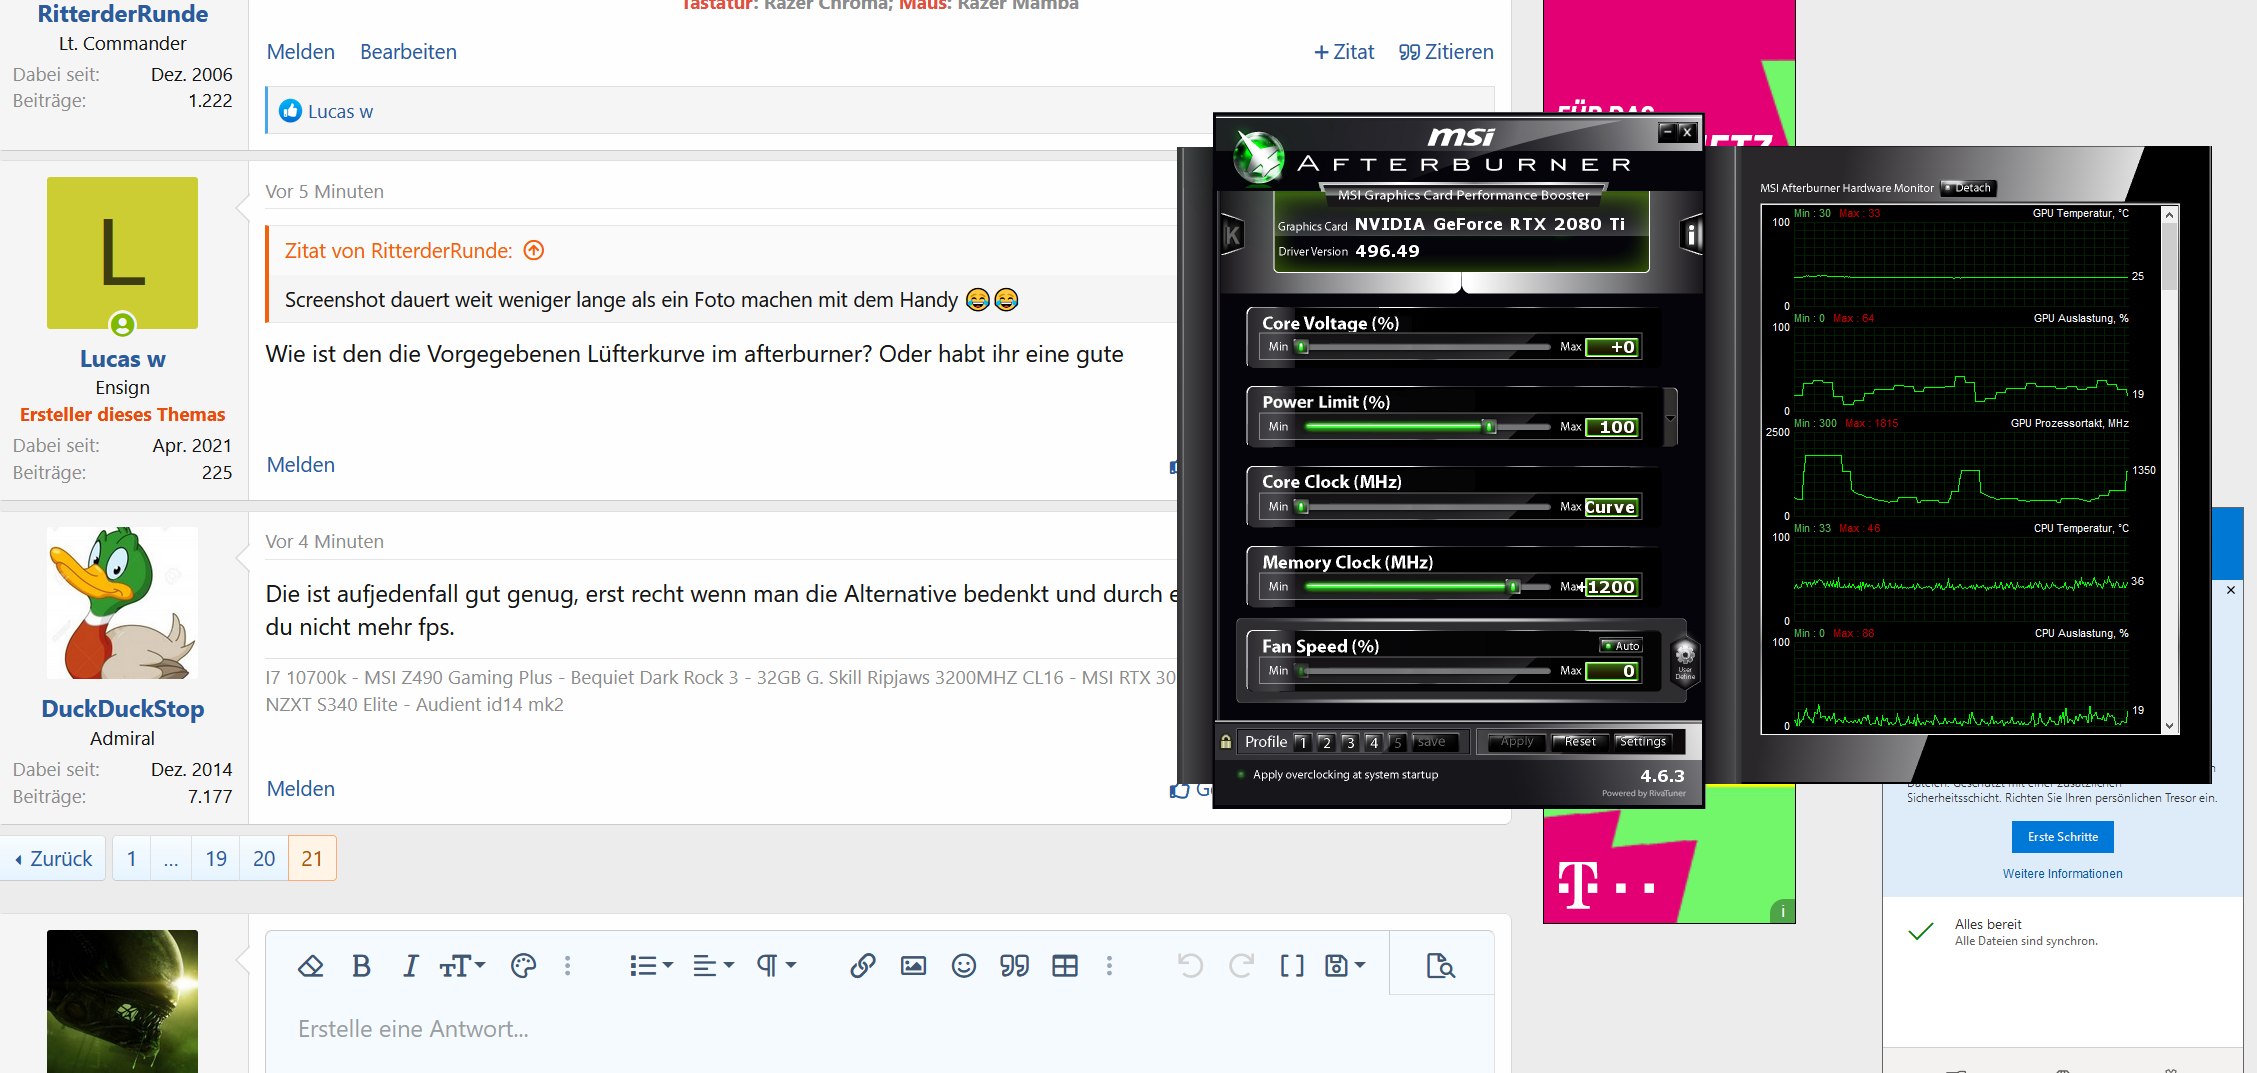Click the Afterburner profile save button
Image resolution: width=2257 pixels, height=1073 pixels.
click(x=1433, y=742)
